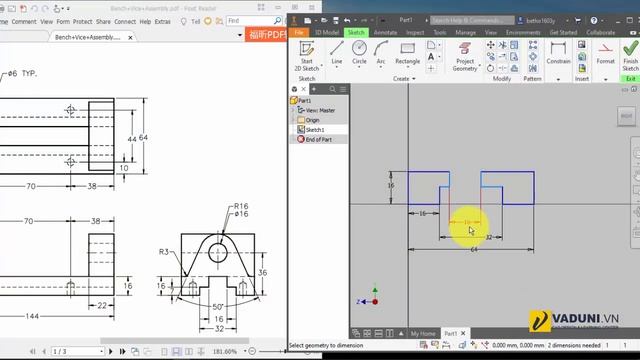This screenshot has width=640, height=360.
Task: Select the Move tool in Modify panel
Action: tap(491, 45)
